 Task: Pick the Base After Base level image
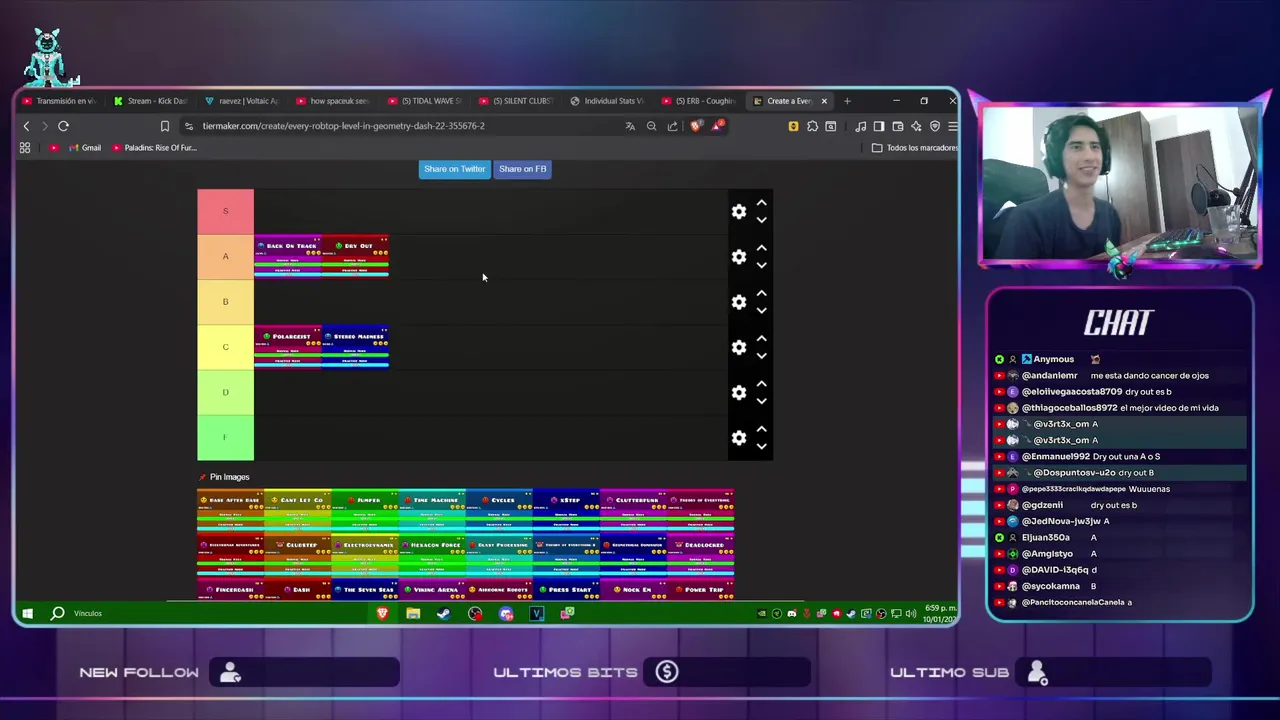230,510
